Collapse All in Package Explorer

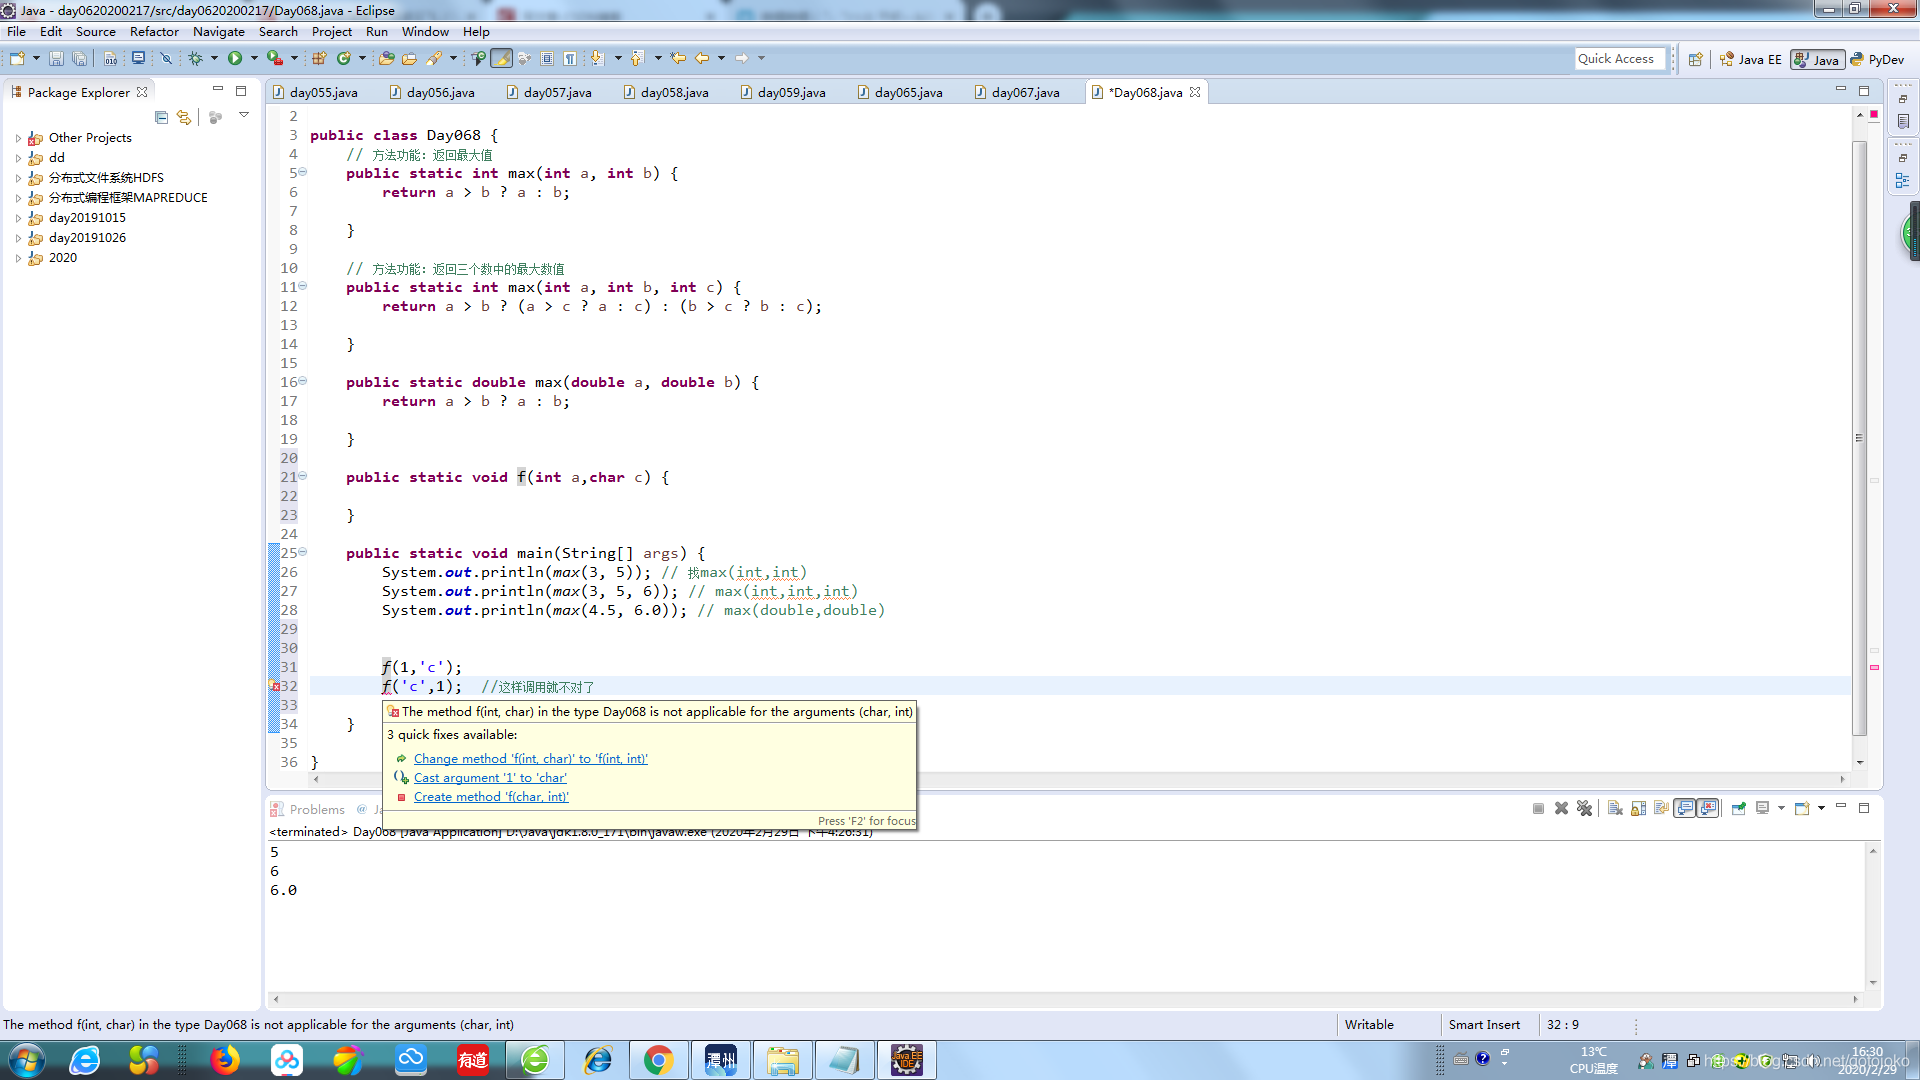[161, 117]
